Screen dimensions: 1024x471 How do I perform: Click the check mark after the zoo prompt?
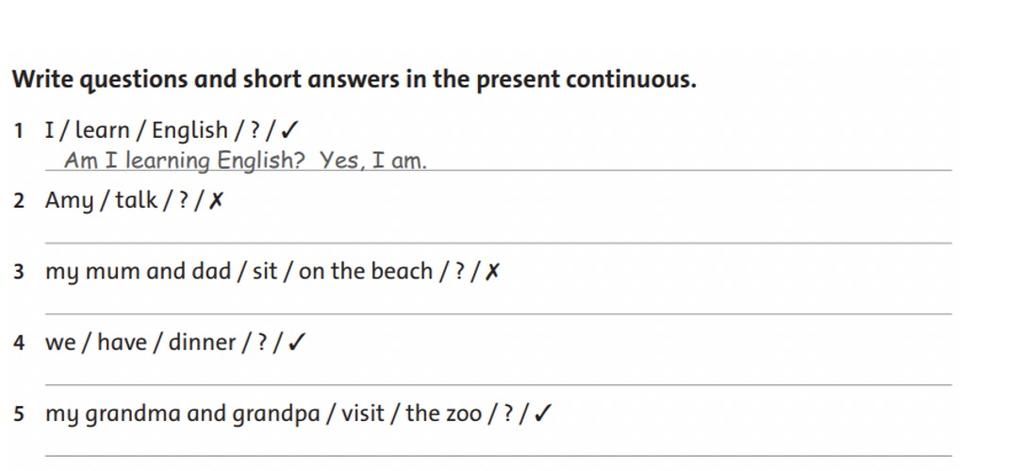[543, 414]
